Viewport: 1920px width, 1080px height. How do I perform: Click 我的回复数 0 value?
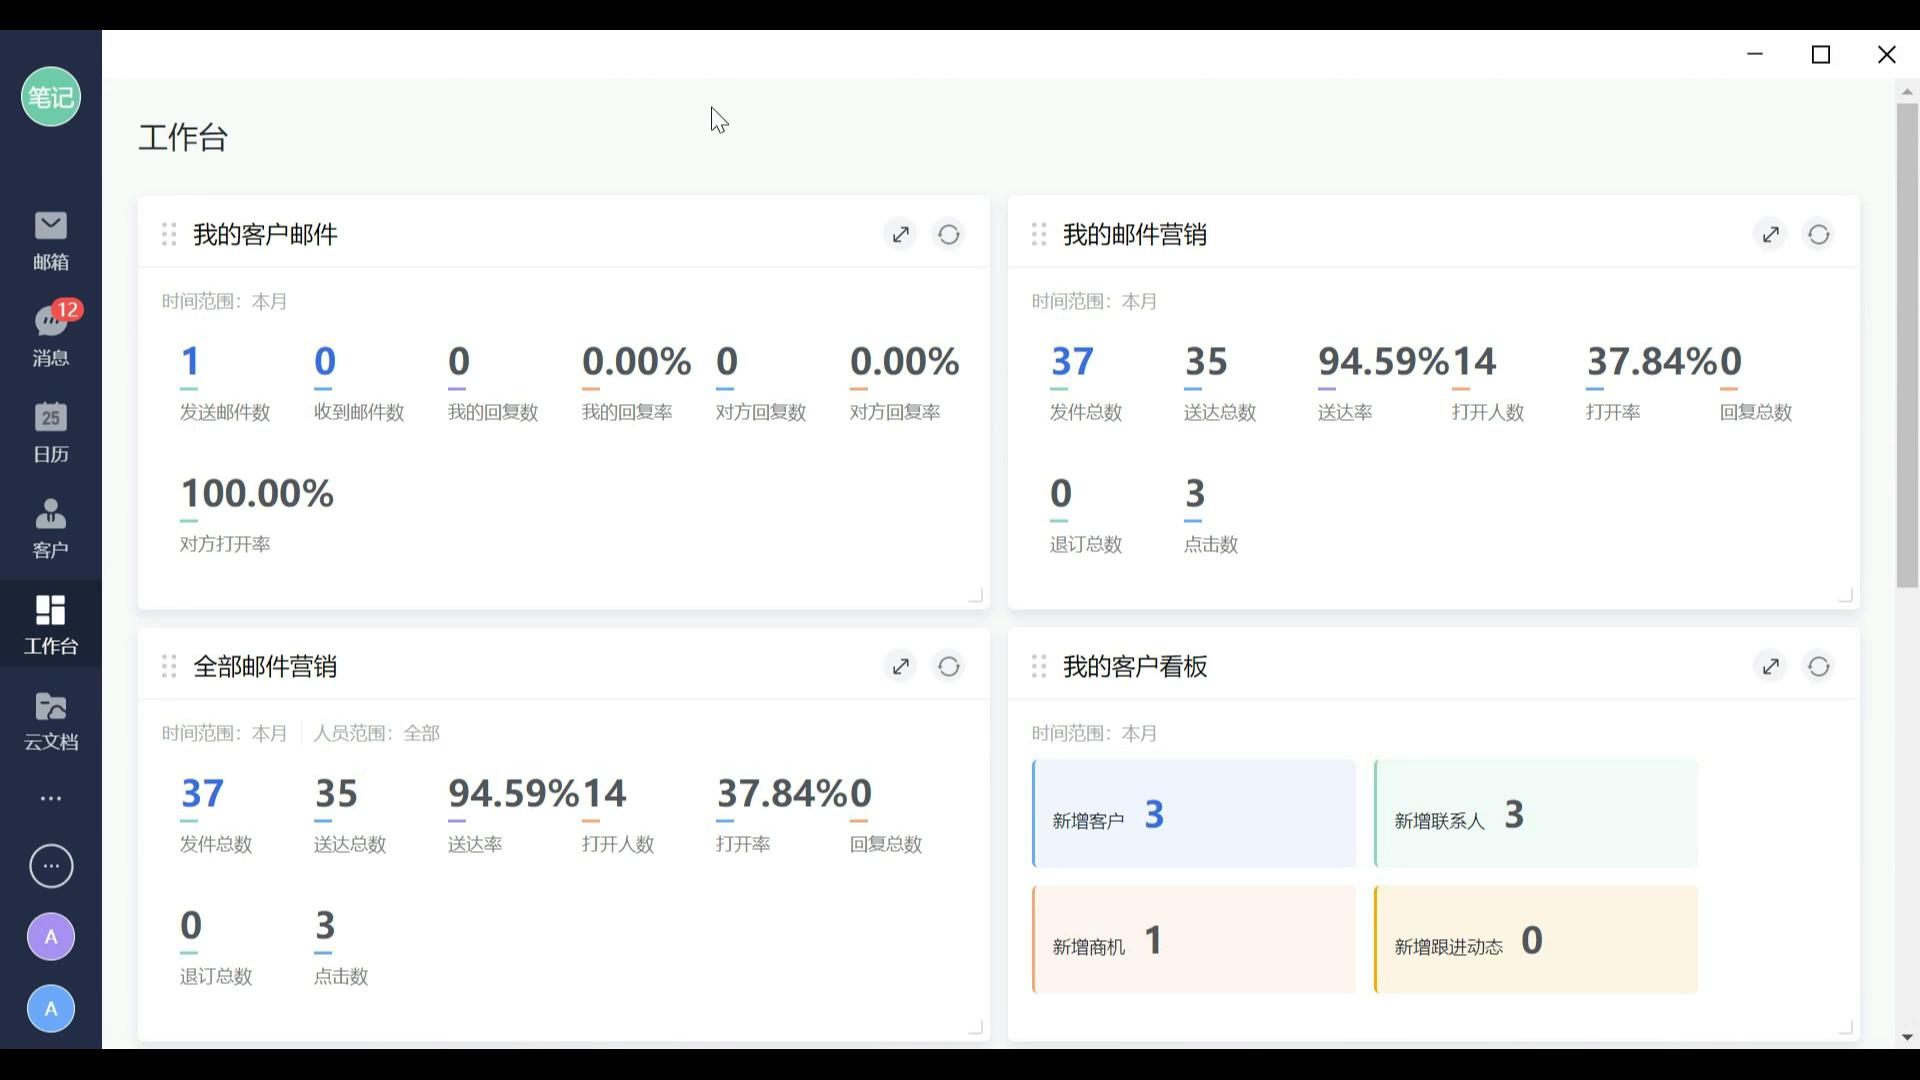tap(459, 361)
